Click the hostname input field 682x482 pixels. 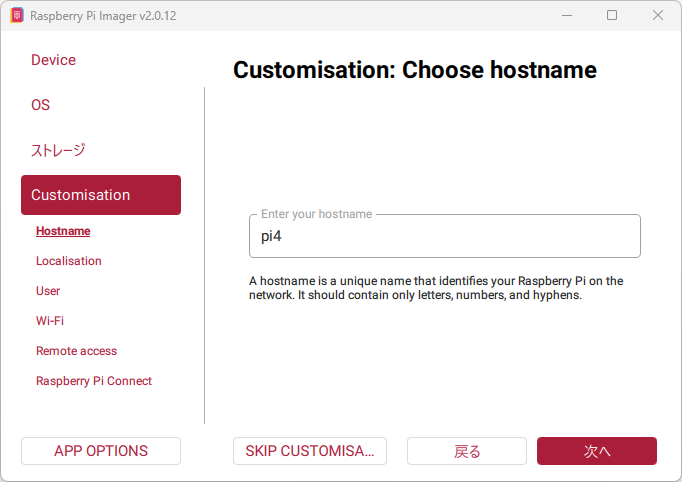[445, 236]
